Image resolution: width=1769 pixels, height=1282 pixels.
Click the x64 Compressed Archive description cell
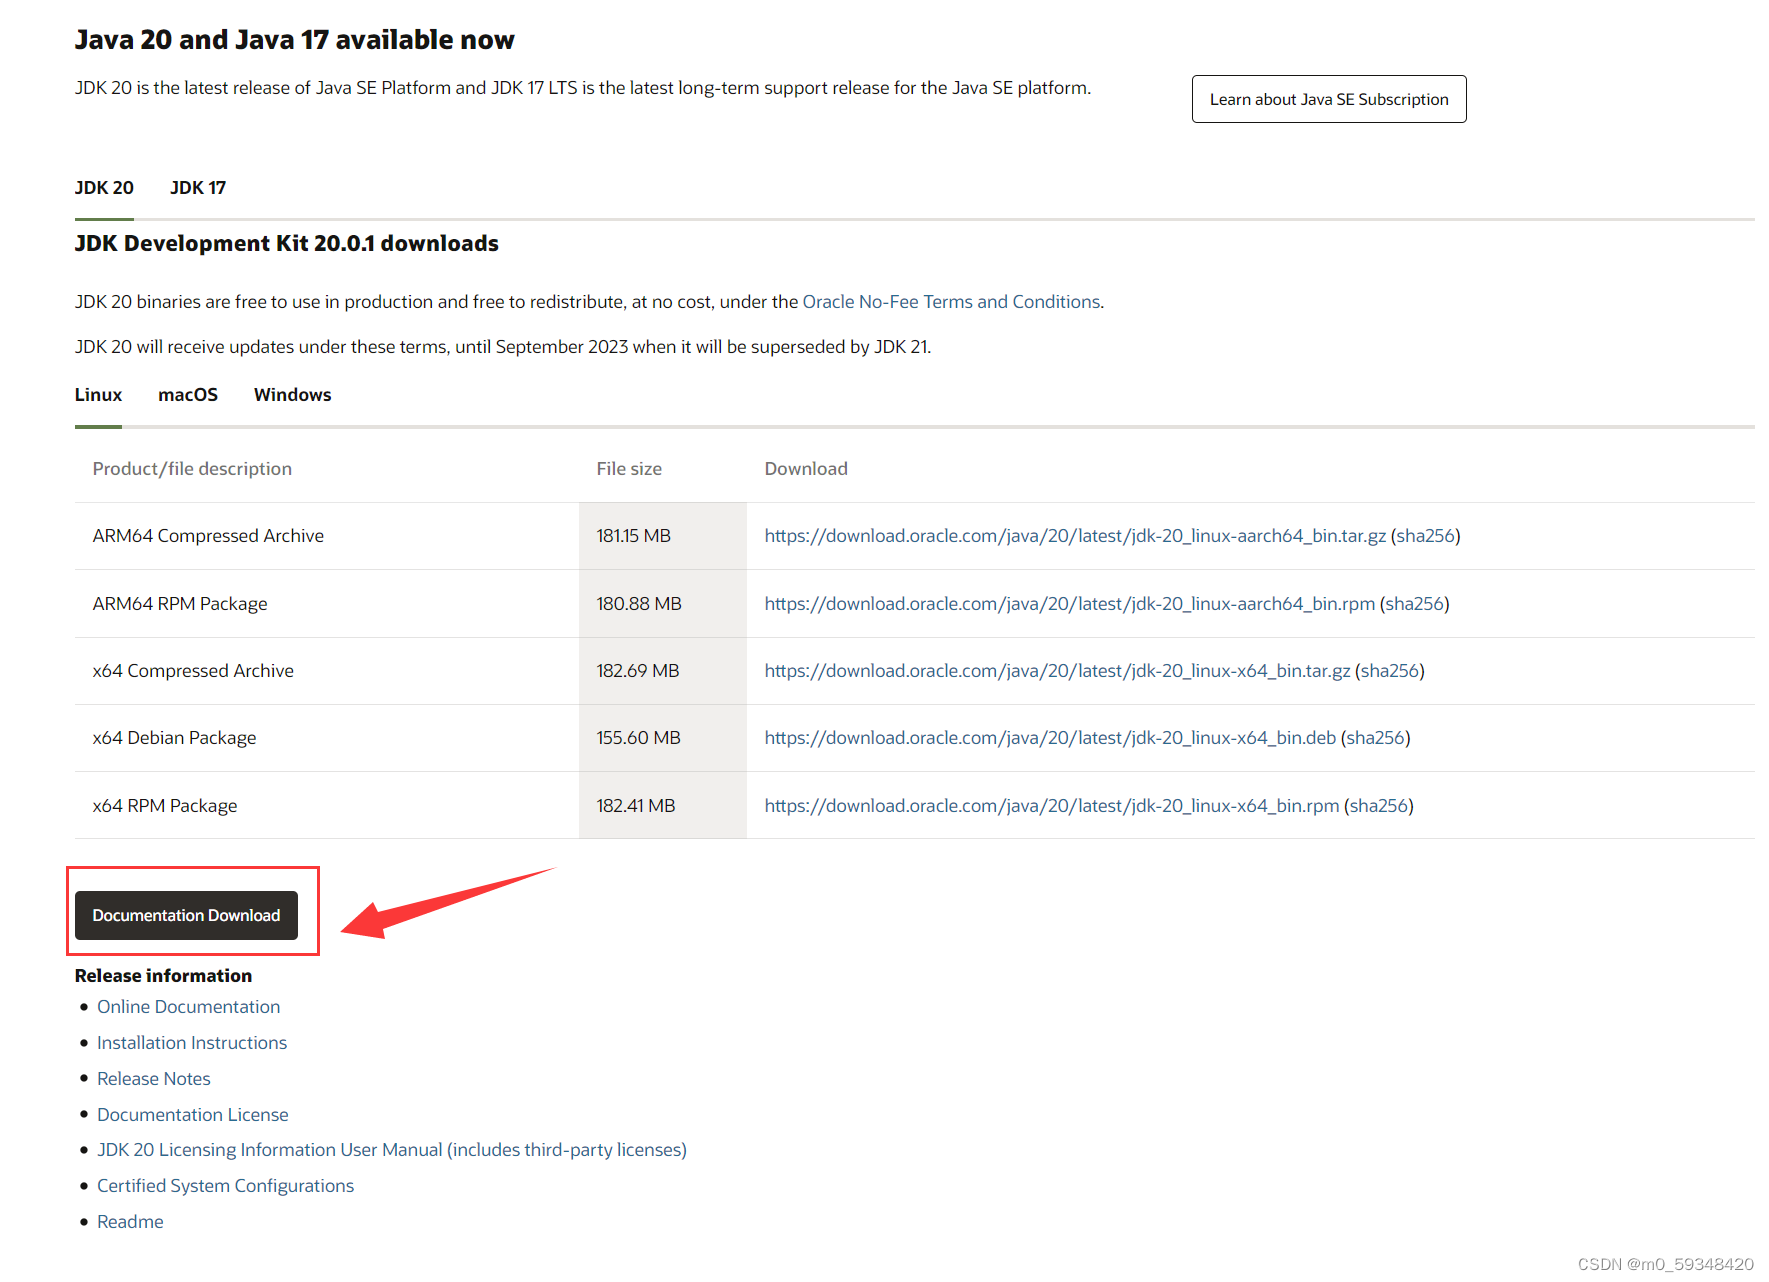327,671
